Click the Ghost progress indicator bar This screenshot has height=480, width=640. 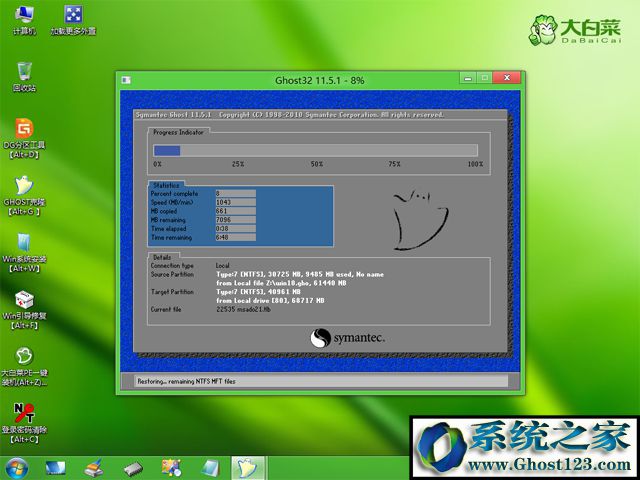coord(316,151)
